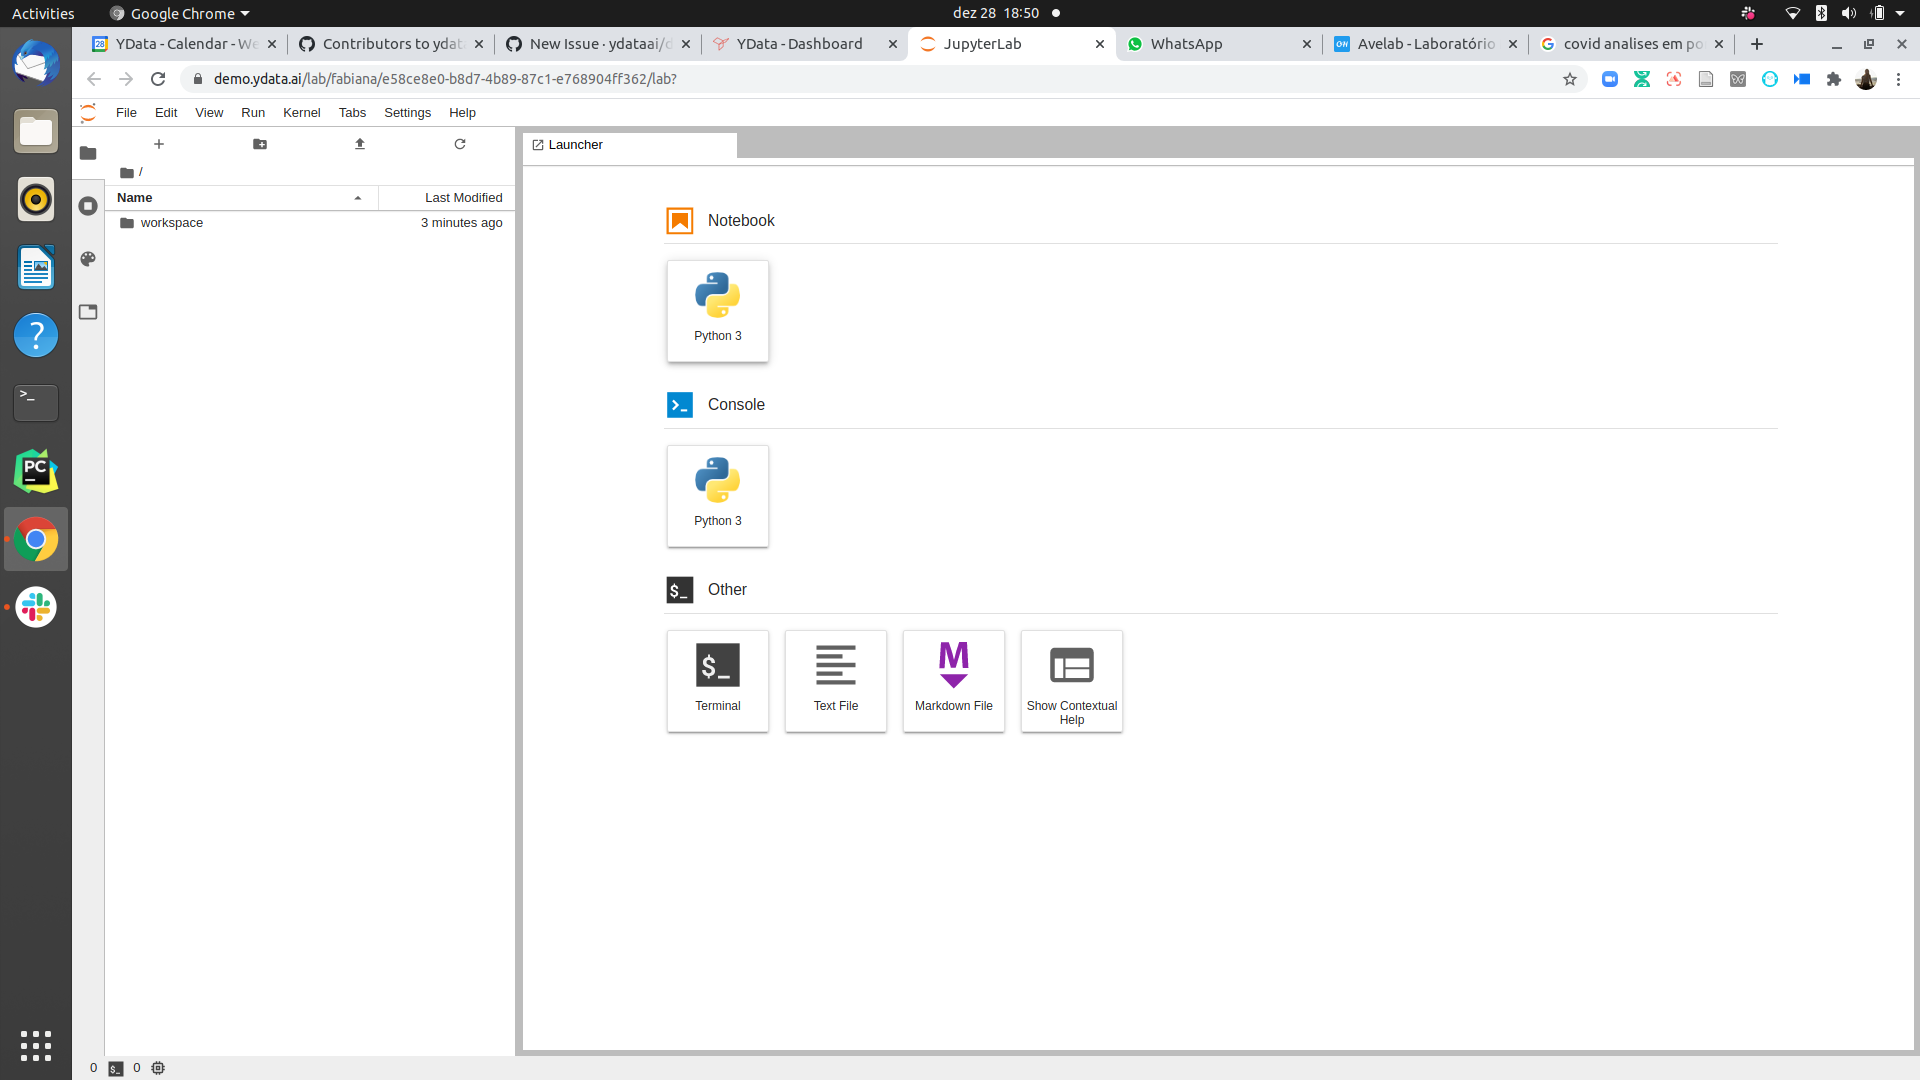Launch Python 3 console

click(717, 495)
